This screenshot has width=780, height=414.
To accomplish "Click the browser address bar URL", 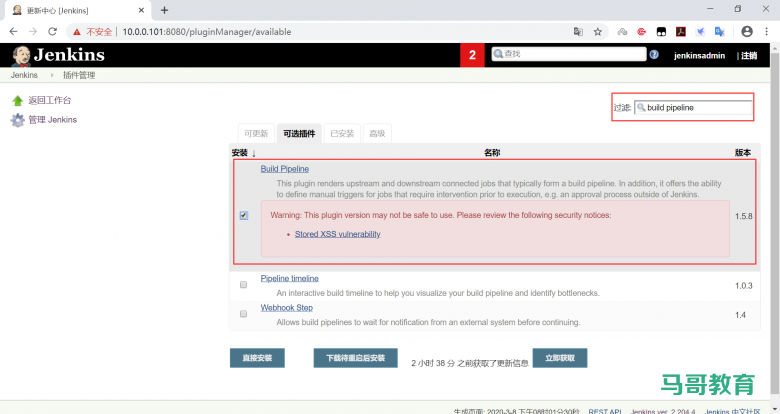I will [x=207, y=32].
